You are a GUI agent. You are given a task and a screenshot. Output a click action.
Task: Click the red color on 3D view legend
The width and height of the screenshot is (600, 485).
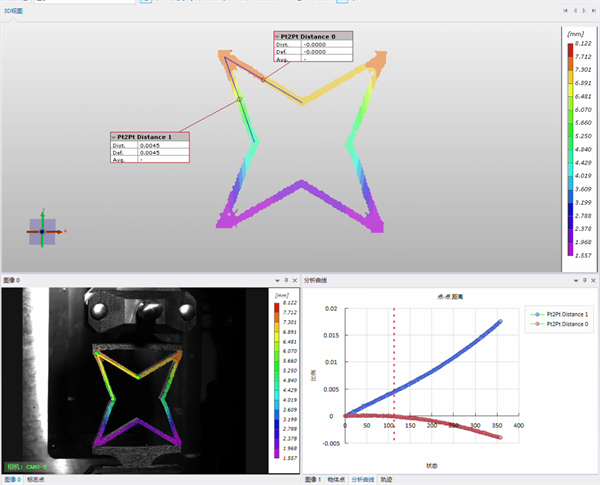(570, 50)
